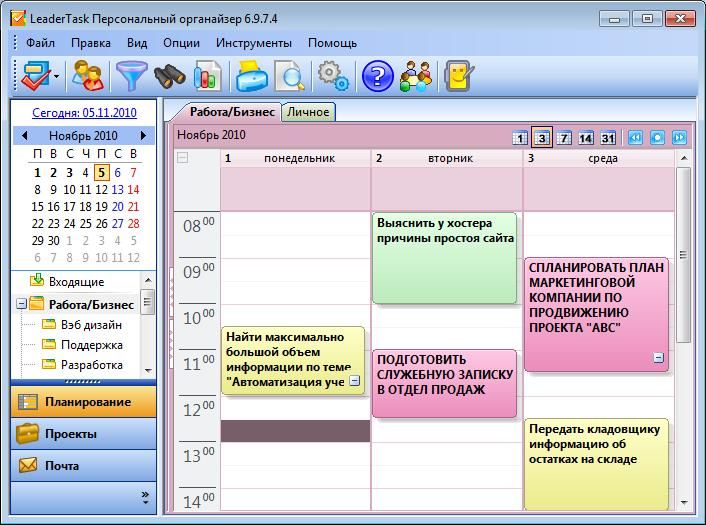Expand navigation pane options chevron at bottom
This screenshot has height=525, width=706.
tap(145, 496)
